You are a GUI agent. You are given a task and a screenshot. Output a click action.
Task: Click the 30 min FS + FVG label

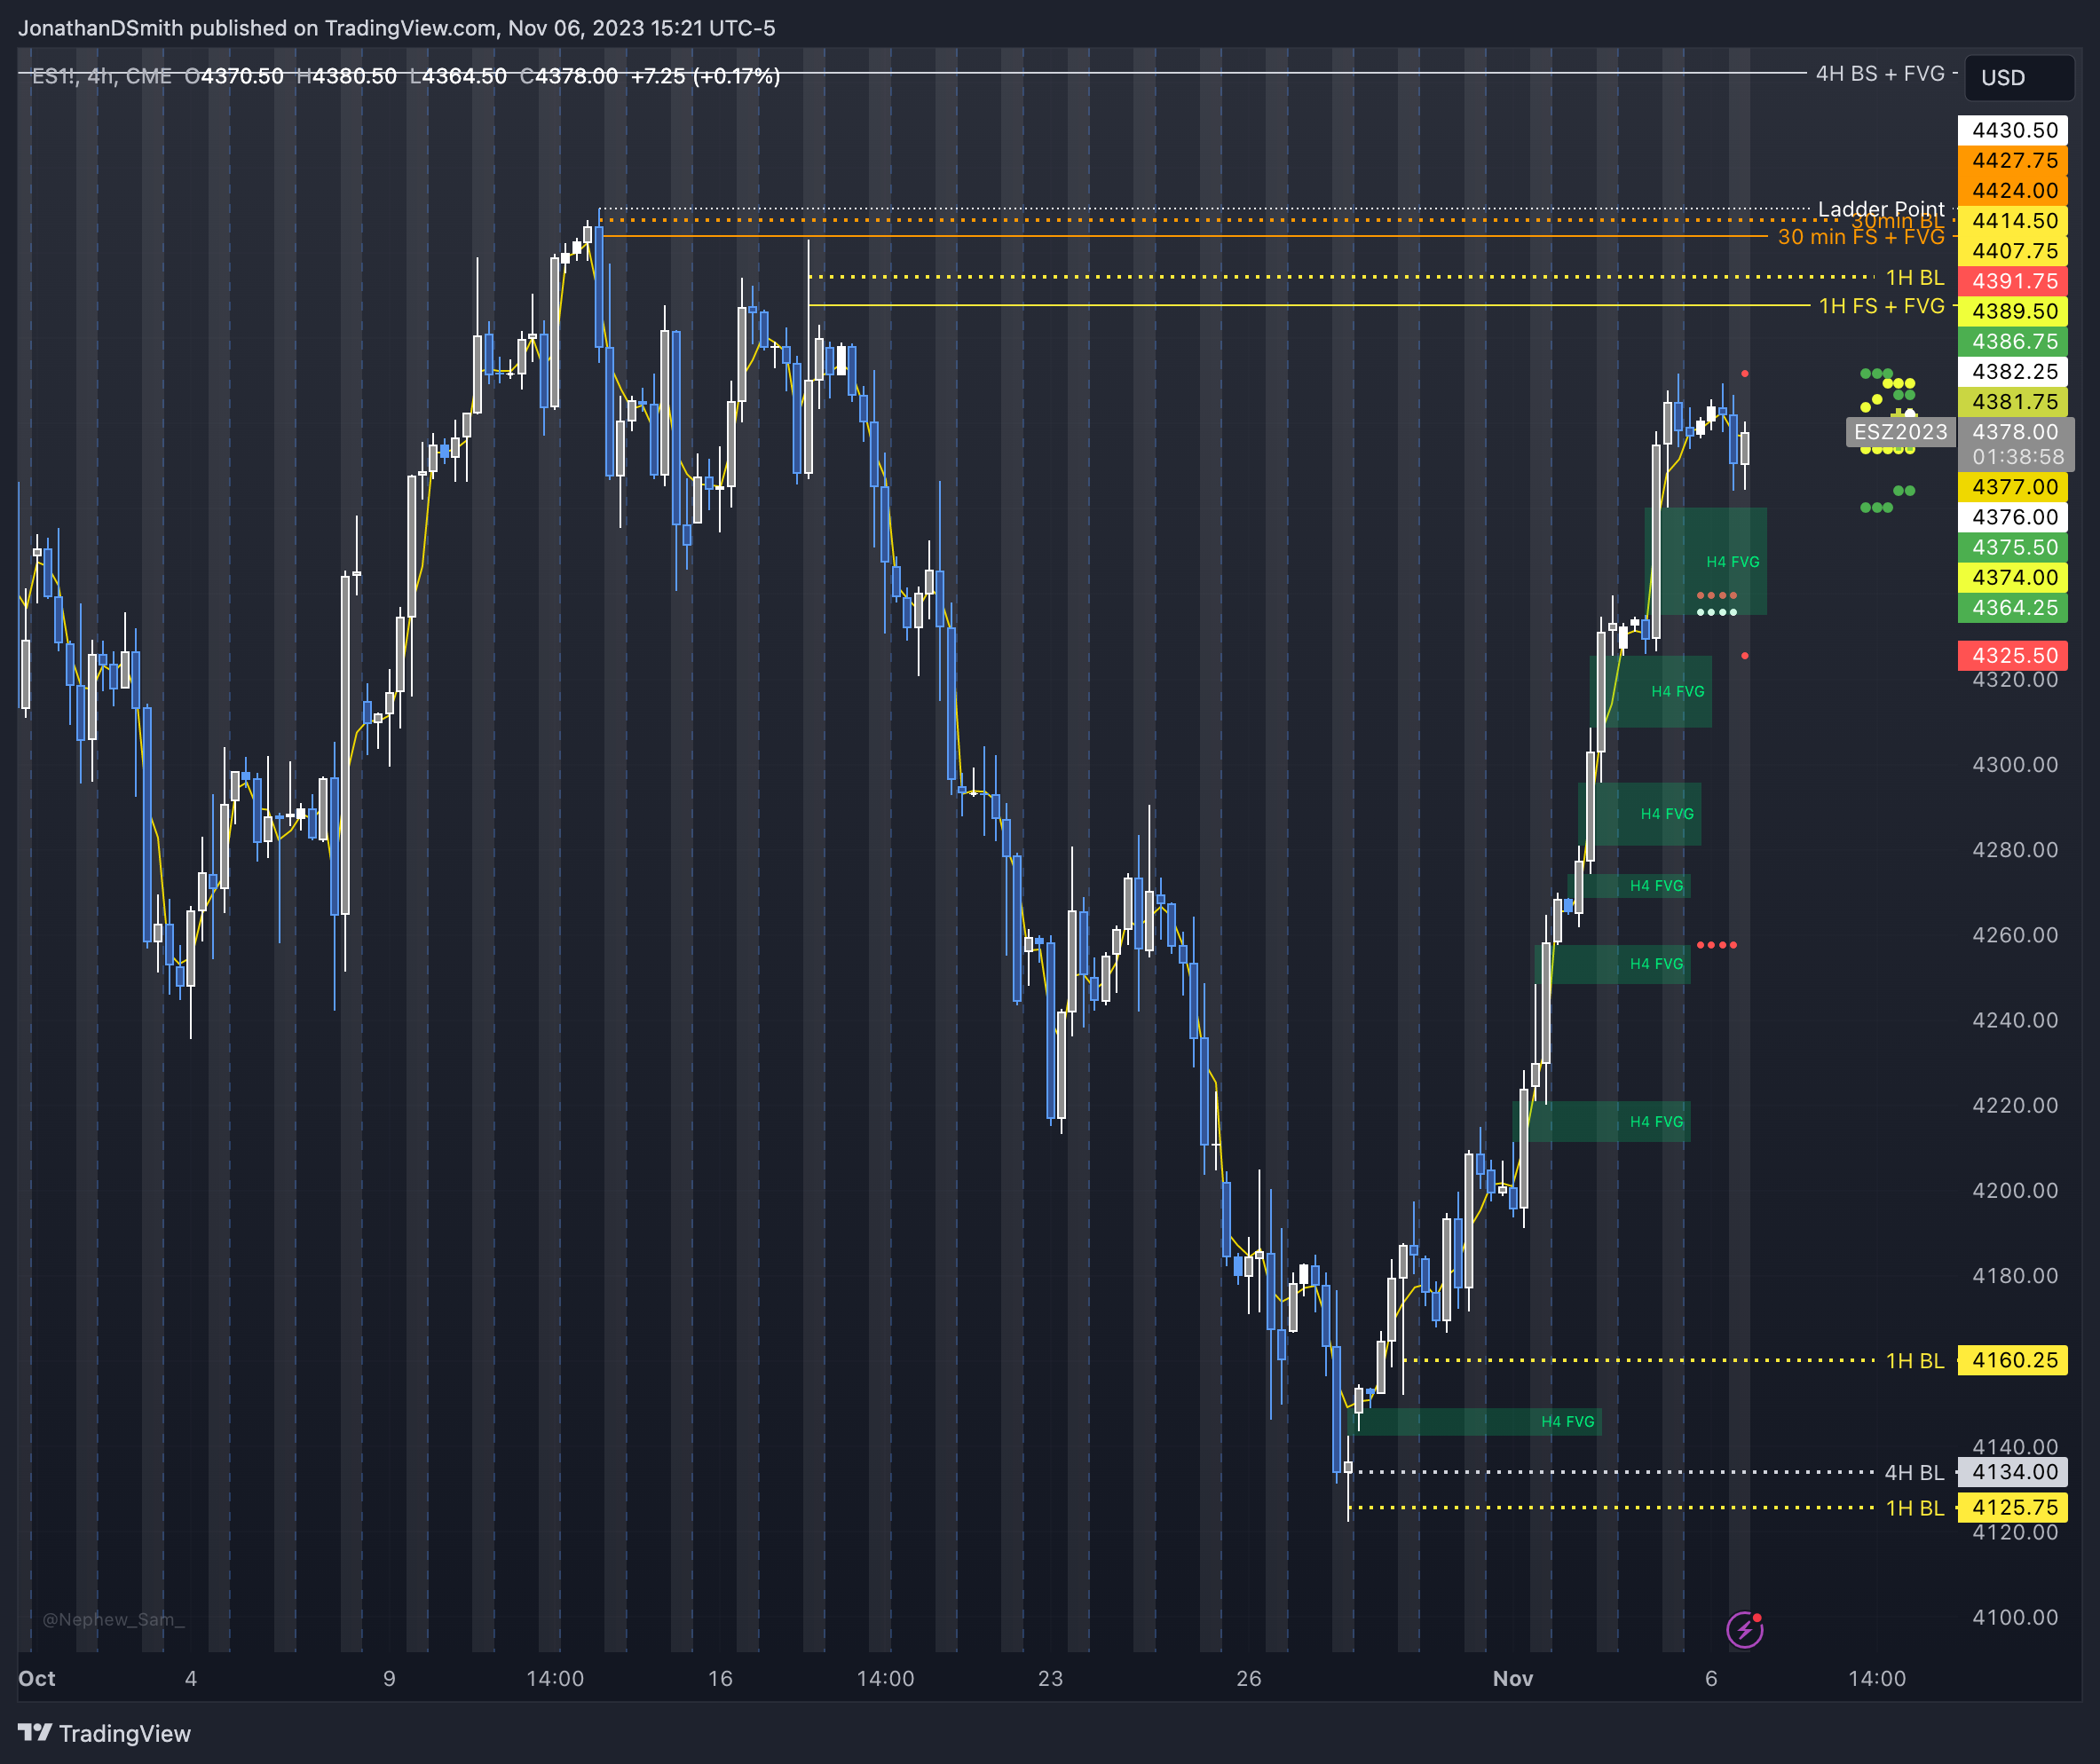1861,237
